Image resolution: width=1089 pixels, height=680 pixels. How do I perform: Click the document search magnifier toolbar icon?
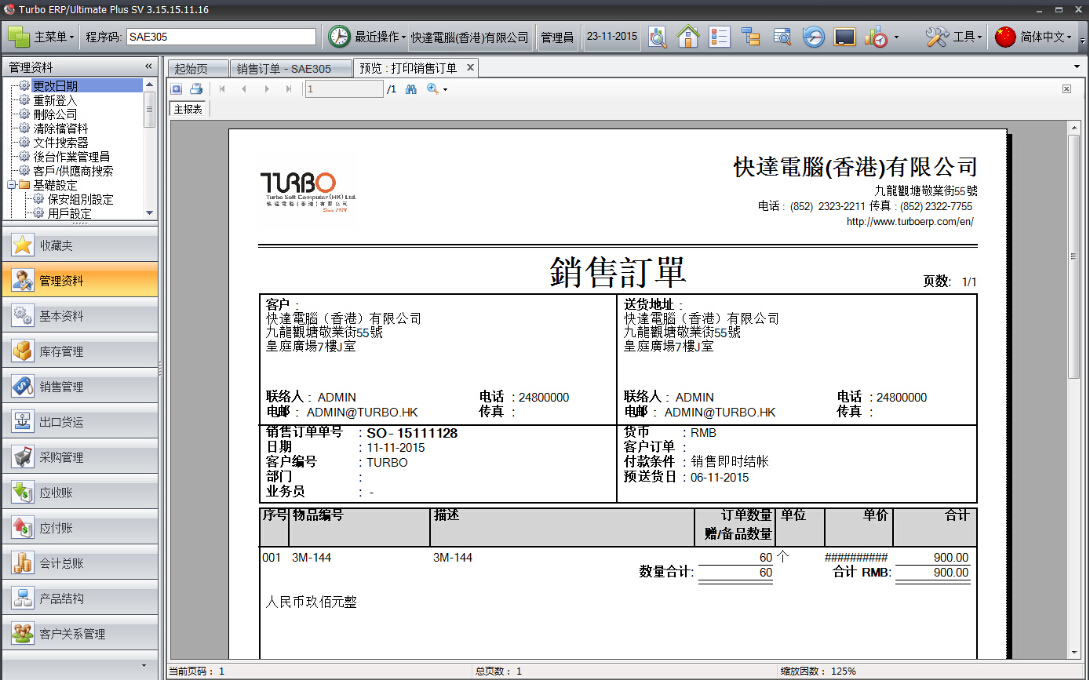pyautogui.click(x=657, y=37)
